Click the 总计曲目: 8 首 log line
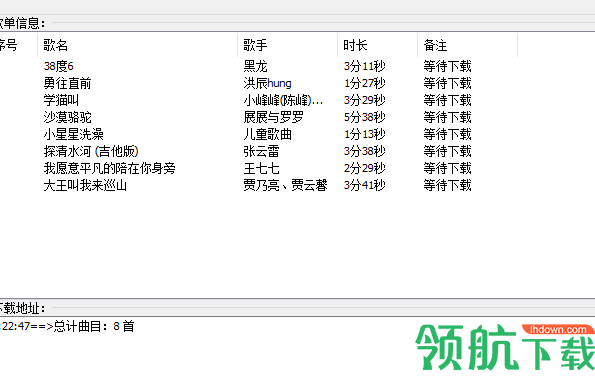Image resolution: width=595 pixels, height=377 pixels. (67, 326)
